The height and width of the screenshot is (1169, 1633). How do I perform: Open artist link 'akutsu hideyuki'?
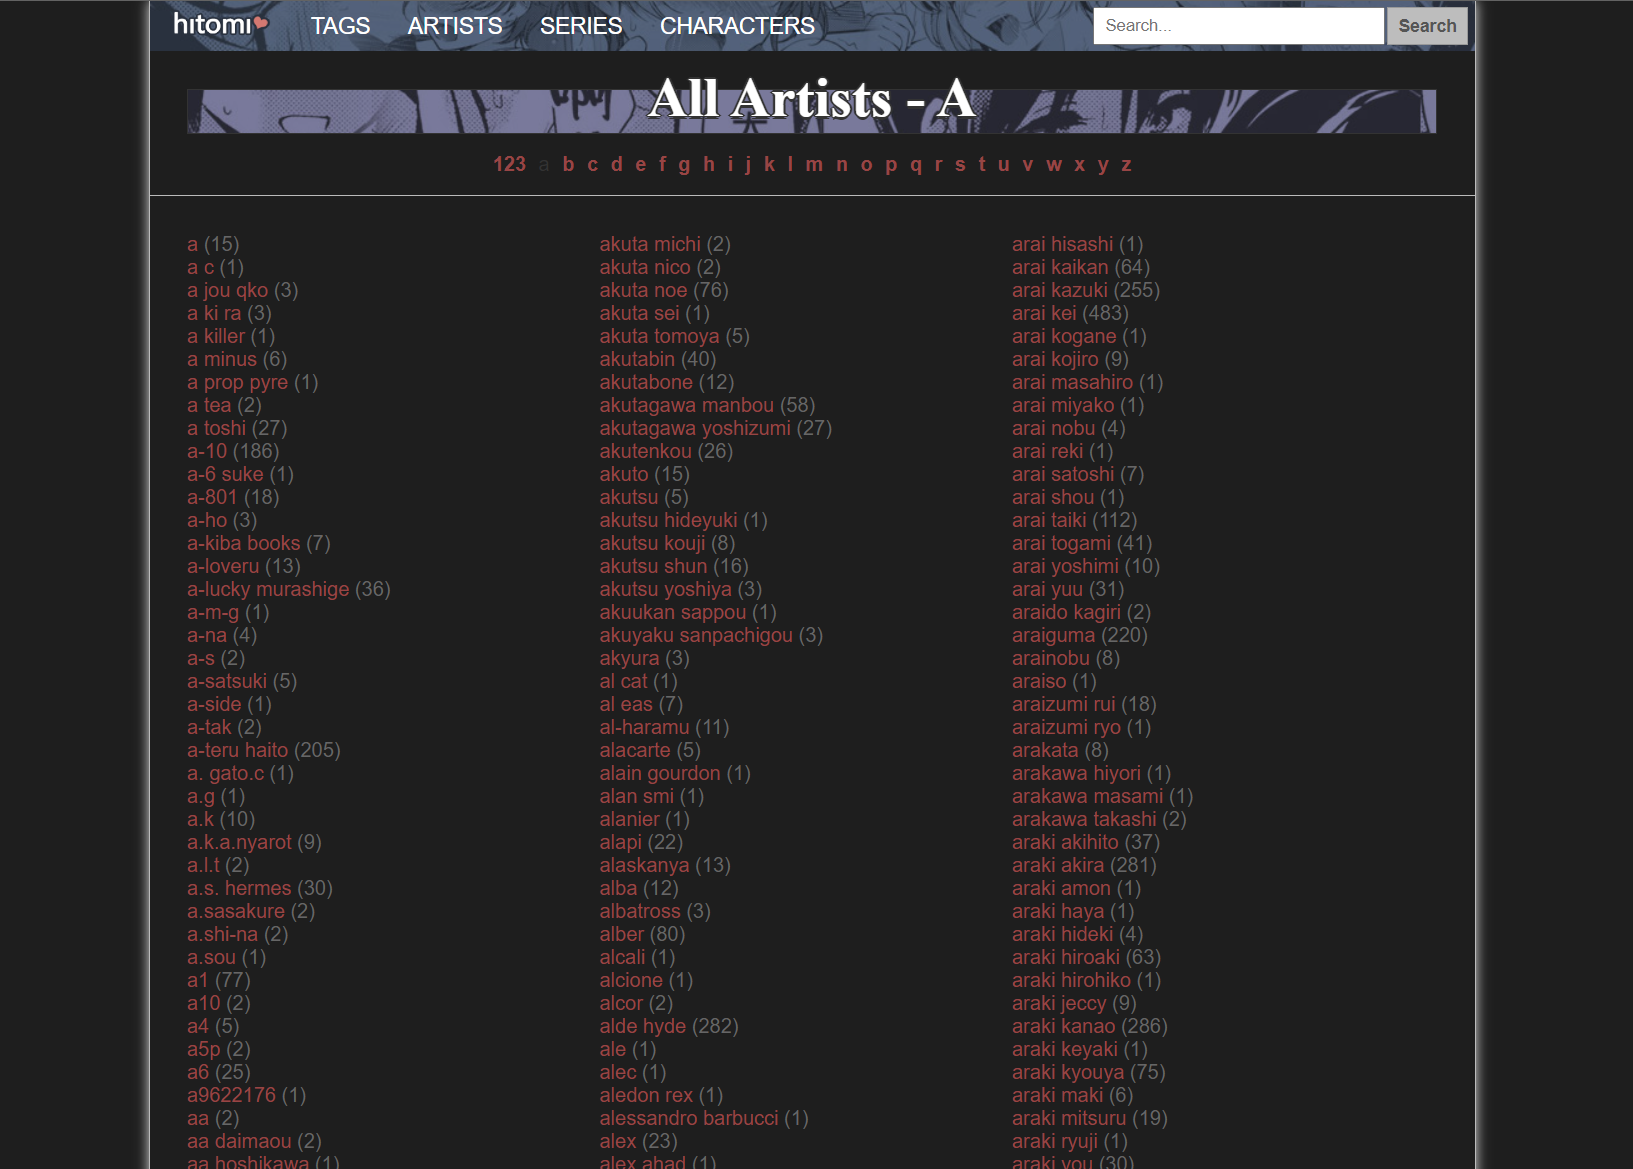(669, 521)
